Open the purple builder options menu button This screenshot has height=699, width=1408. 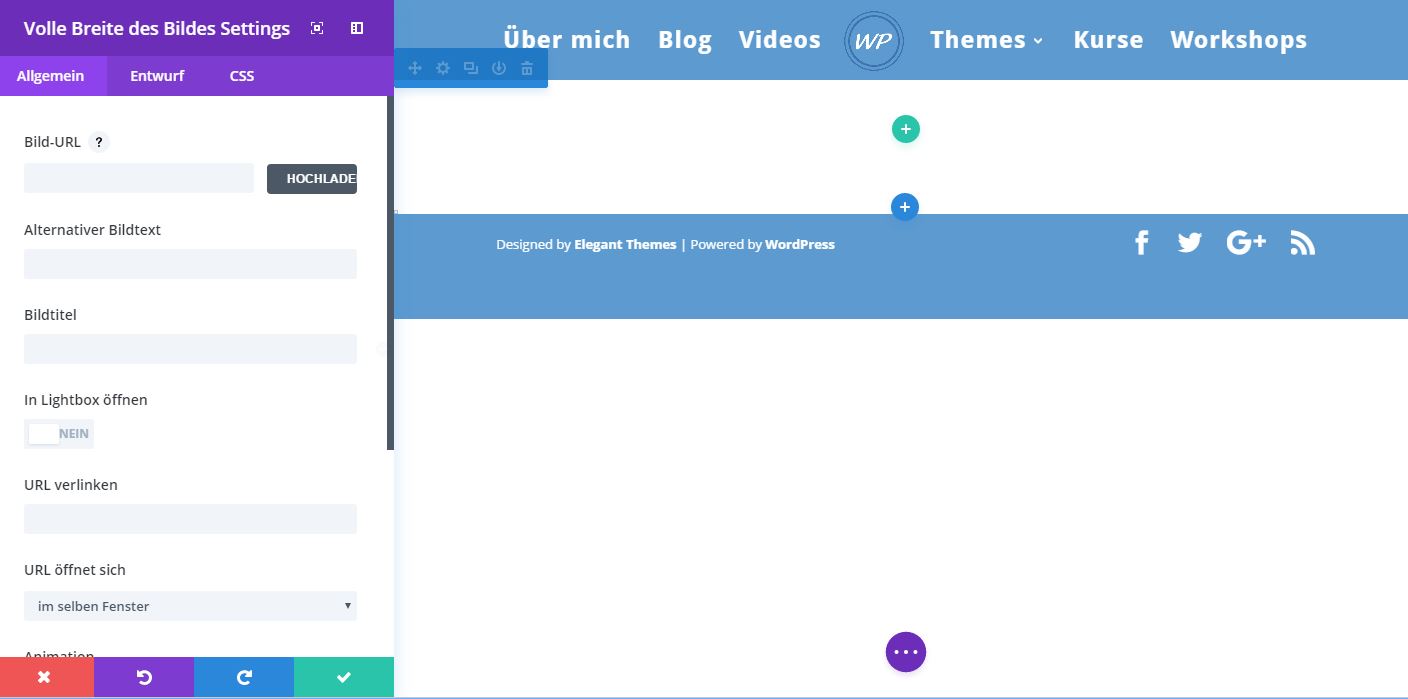coord(905,652)
